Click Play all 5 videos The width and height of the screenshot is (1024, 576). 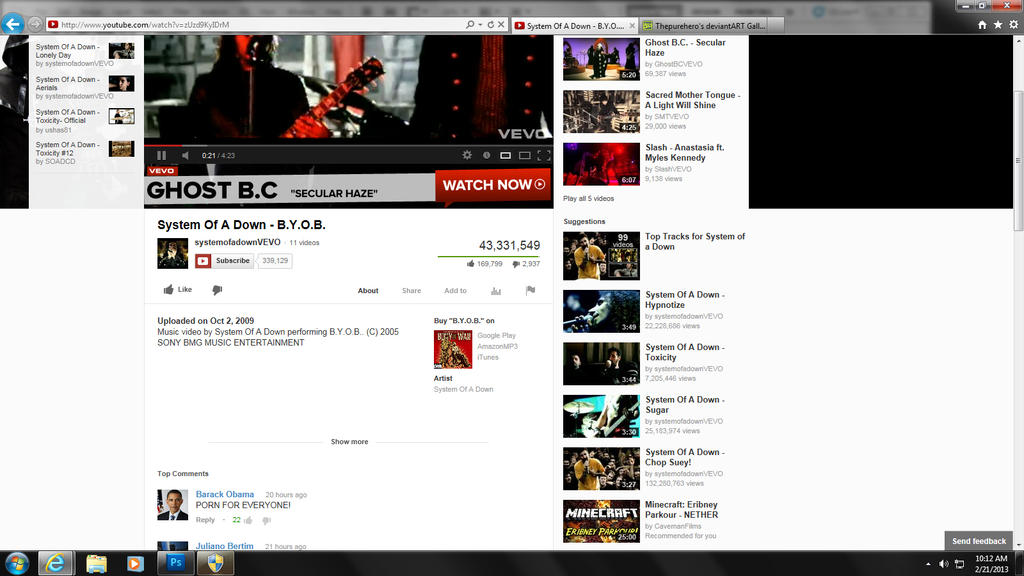click(588, 199)
